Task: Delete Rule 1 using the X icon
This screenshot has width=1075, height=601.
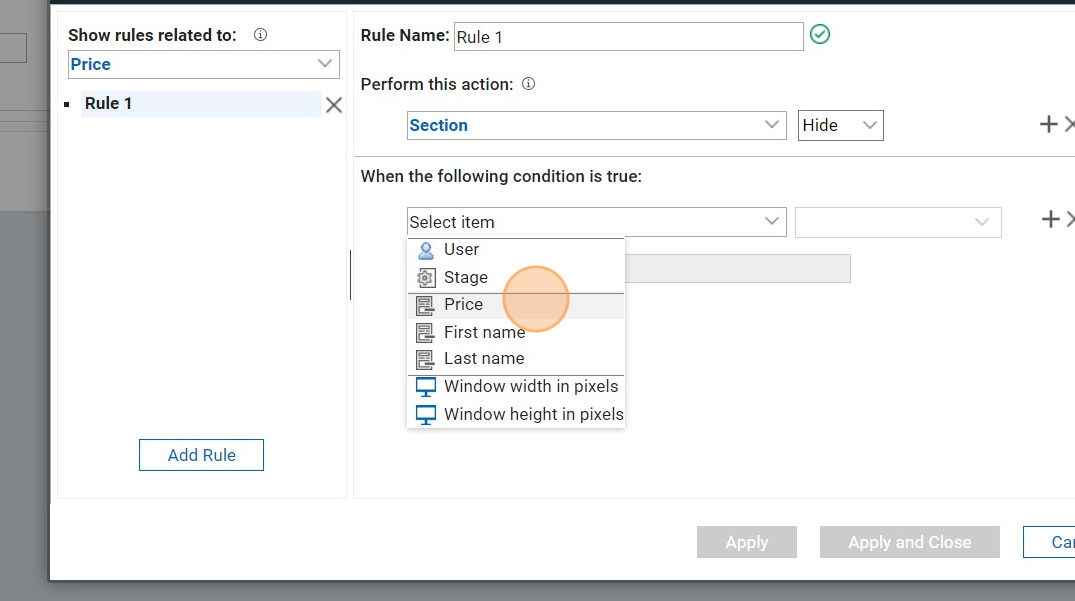Action: pos(334,105)
